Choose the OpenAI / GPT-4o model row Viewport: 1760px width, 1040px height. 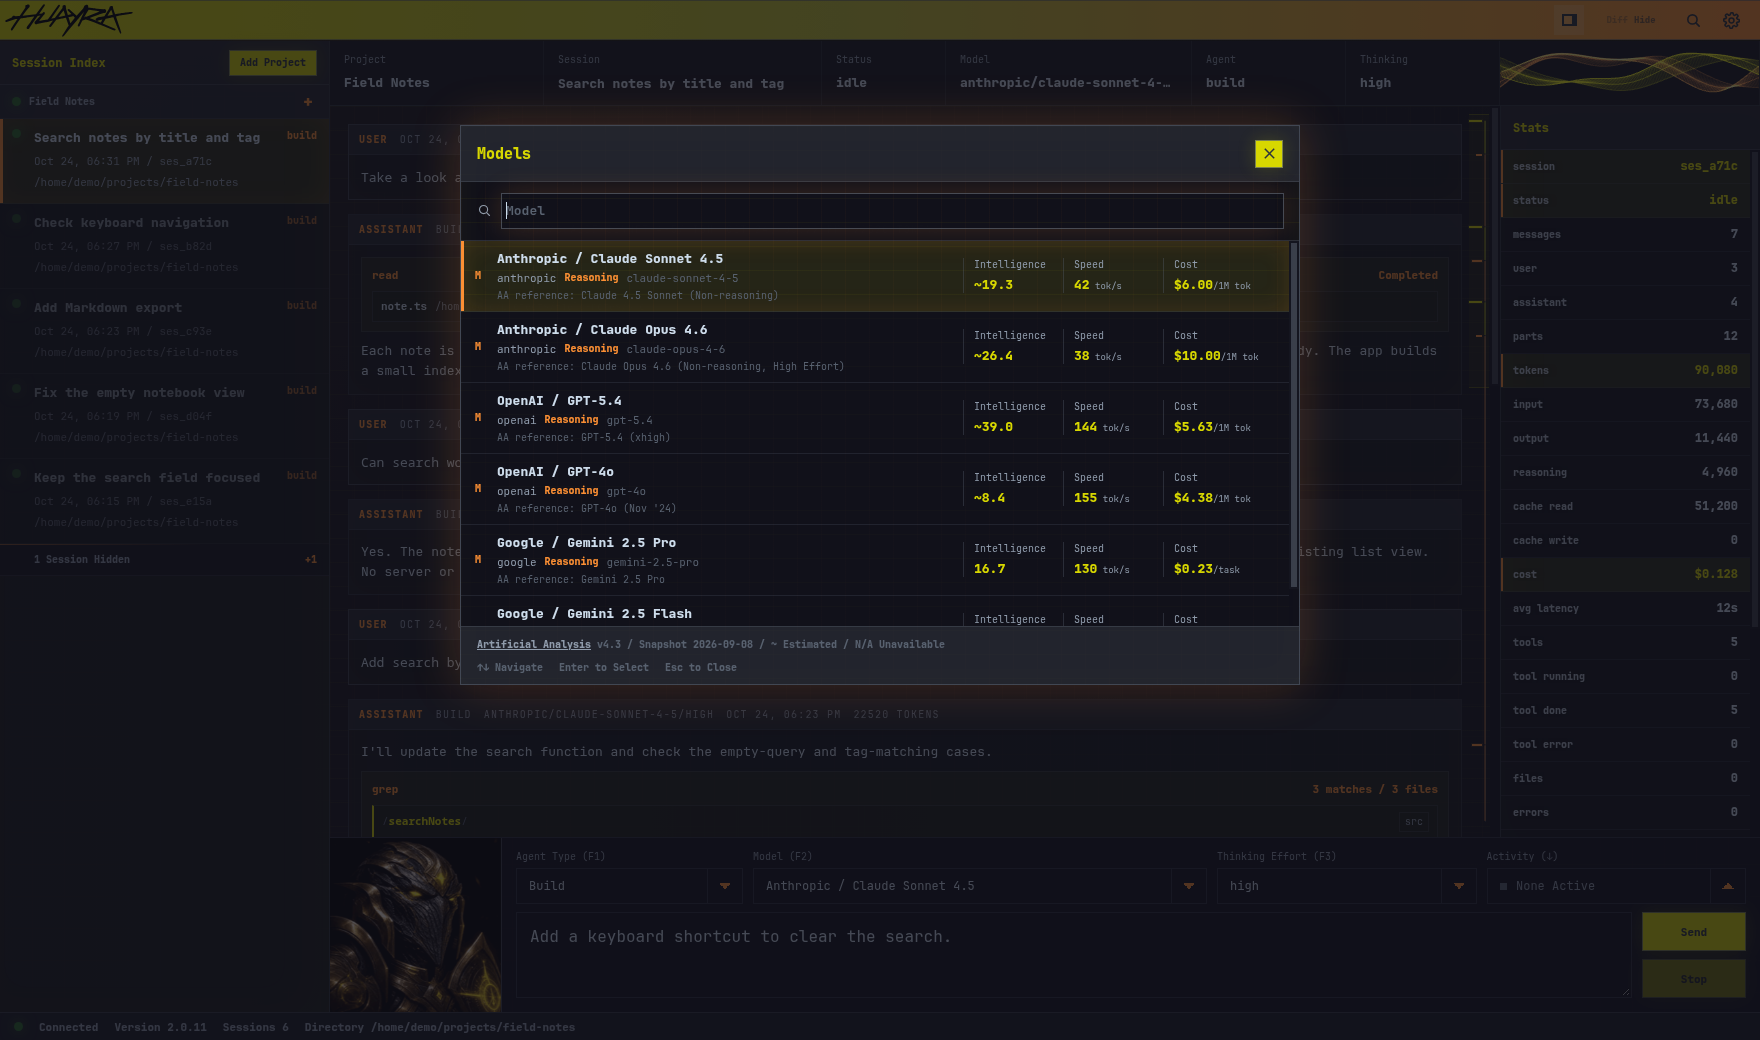click(875, 489)
